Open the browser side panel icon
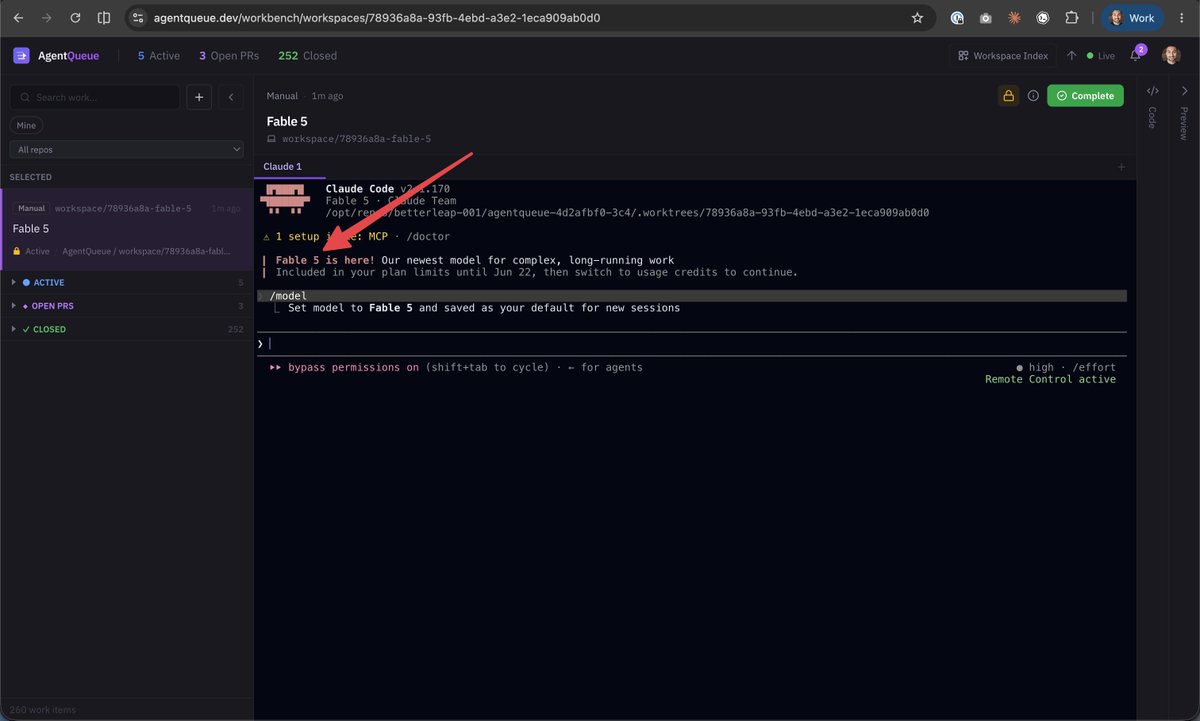 [x=104, y=18]
